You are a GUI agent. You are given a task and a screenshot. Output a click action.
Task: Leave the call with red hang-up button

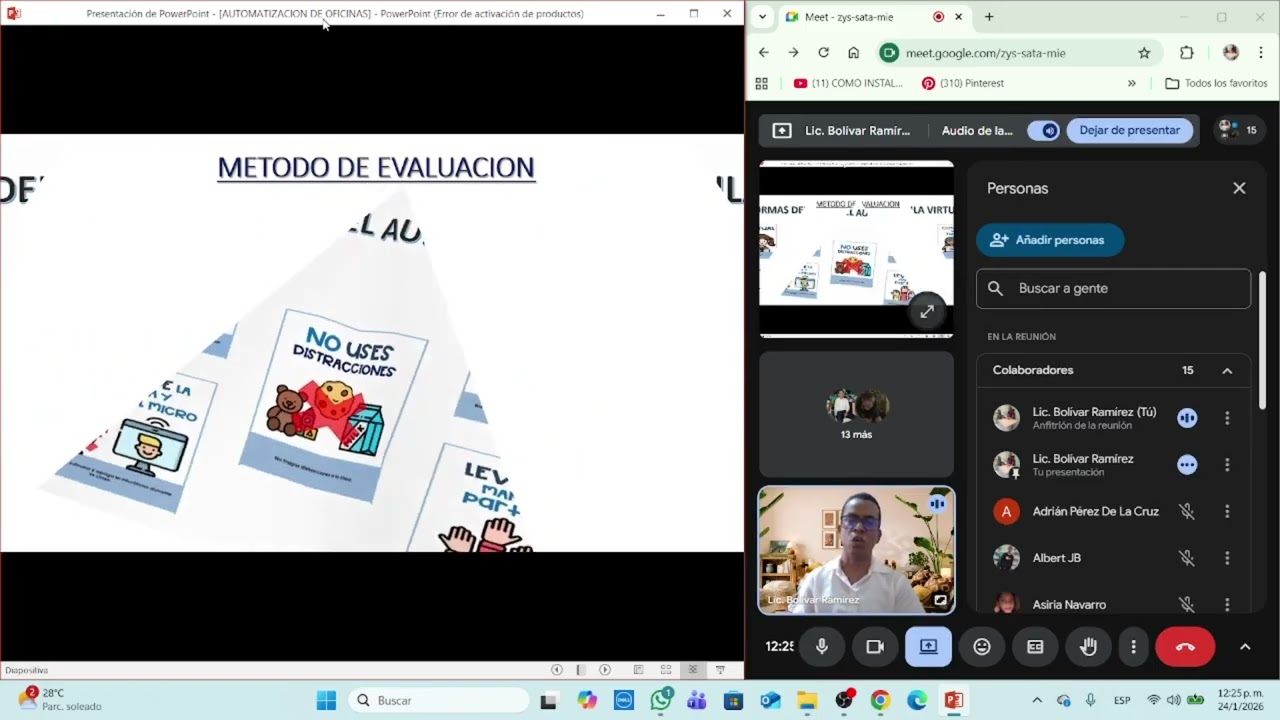click(x=1185, y=647)
